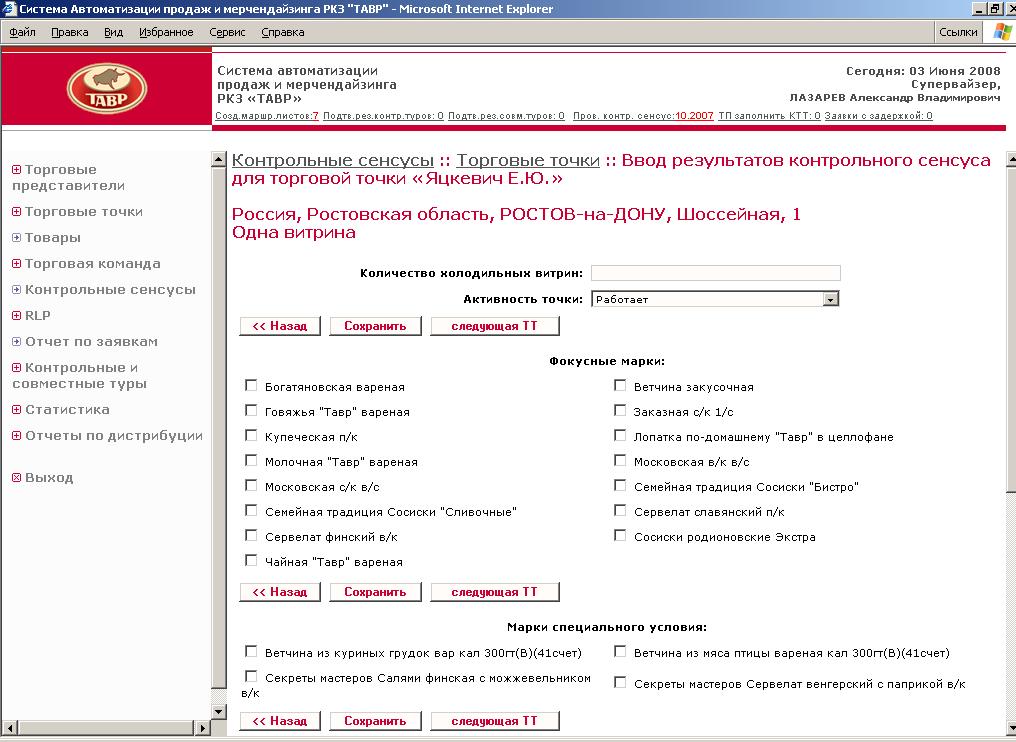
Task: Open the Торговые точки breadcrumb link
Action: pyautogui.click(x=528, y=160)
